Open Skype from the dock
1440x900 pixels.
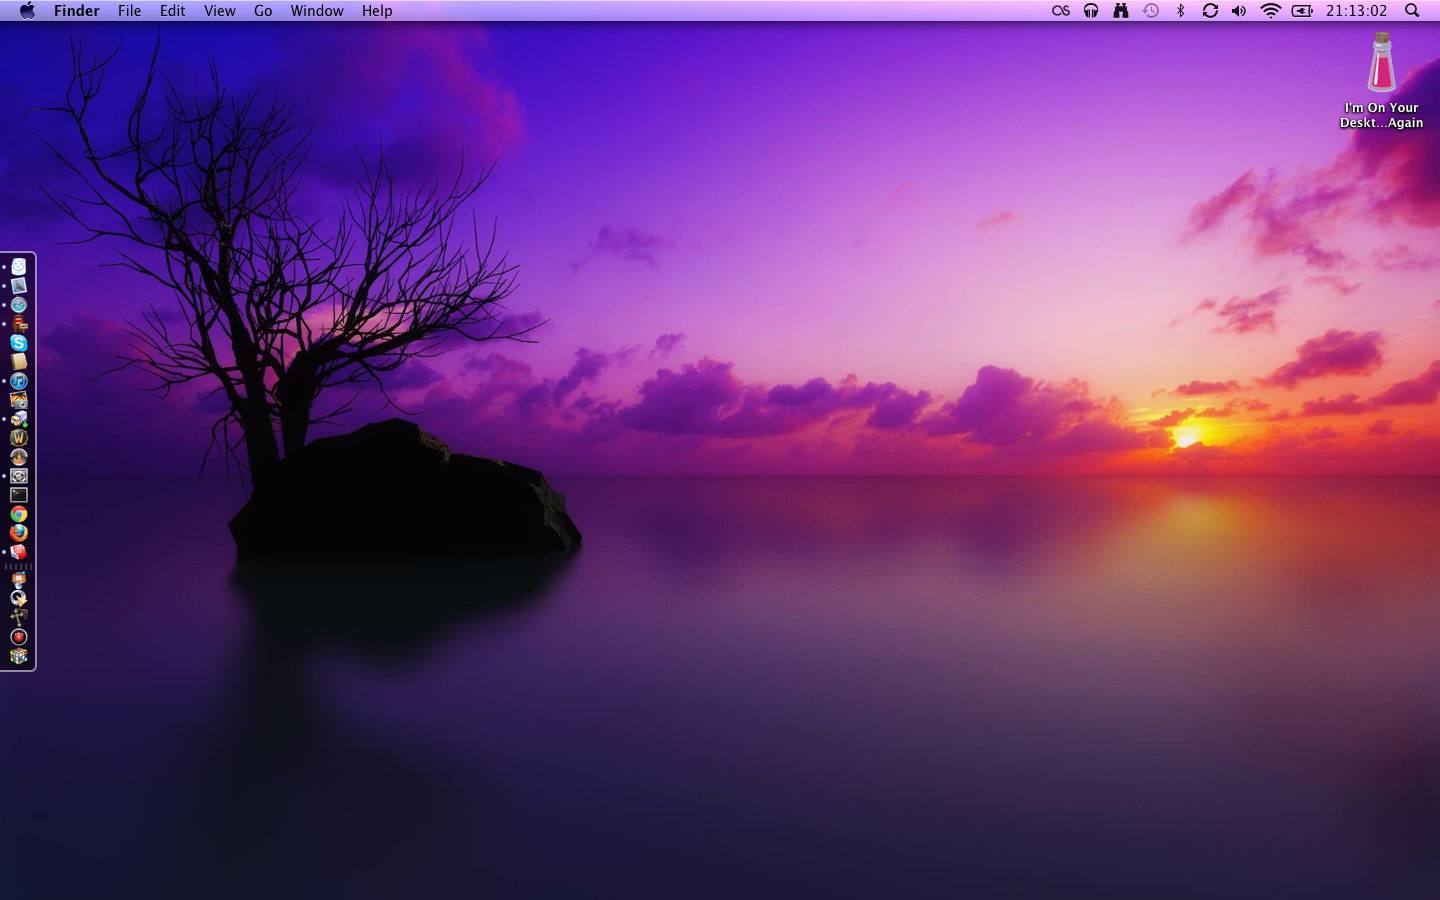[x=19, y=343]
